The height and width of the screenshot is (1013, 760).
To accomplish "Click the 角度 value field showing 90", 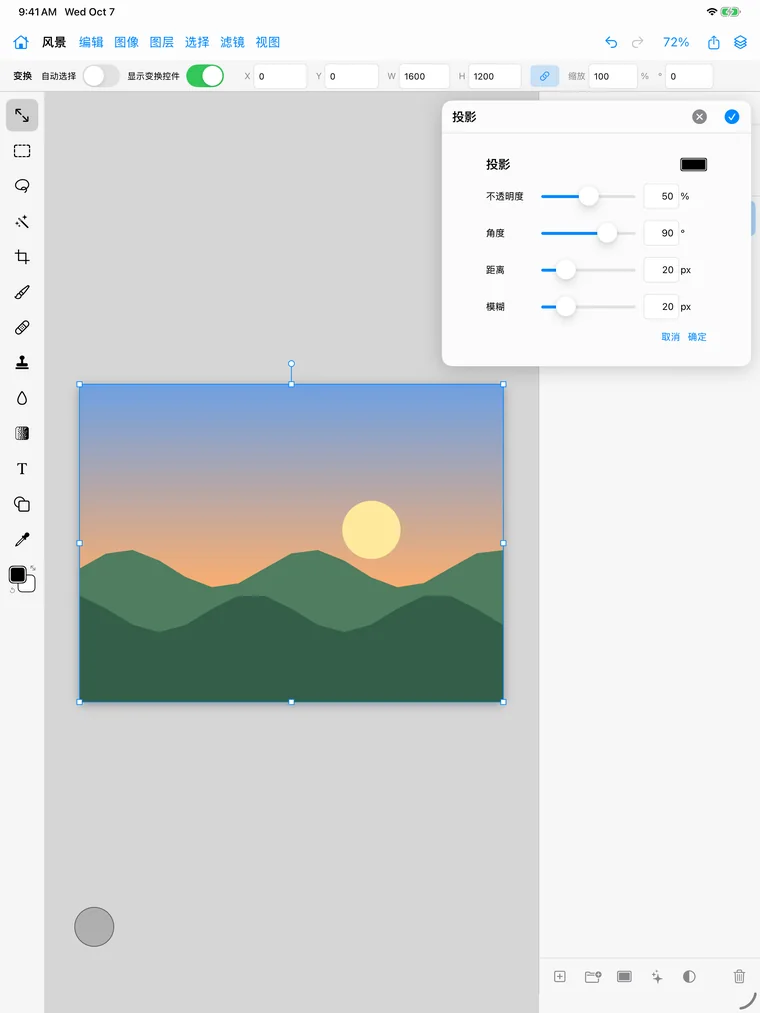I will pyautogui.click(x=661, y=233).
